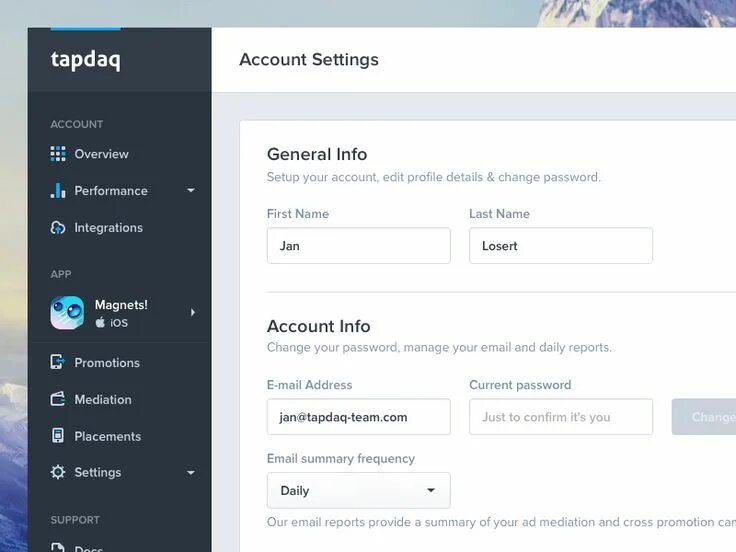This screenshot has width=736, height=552.
Task: Click the SUPPORT section label
Action: tap(75, 520)
